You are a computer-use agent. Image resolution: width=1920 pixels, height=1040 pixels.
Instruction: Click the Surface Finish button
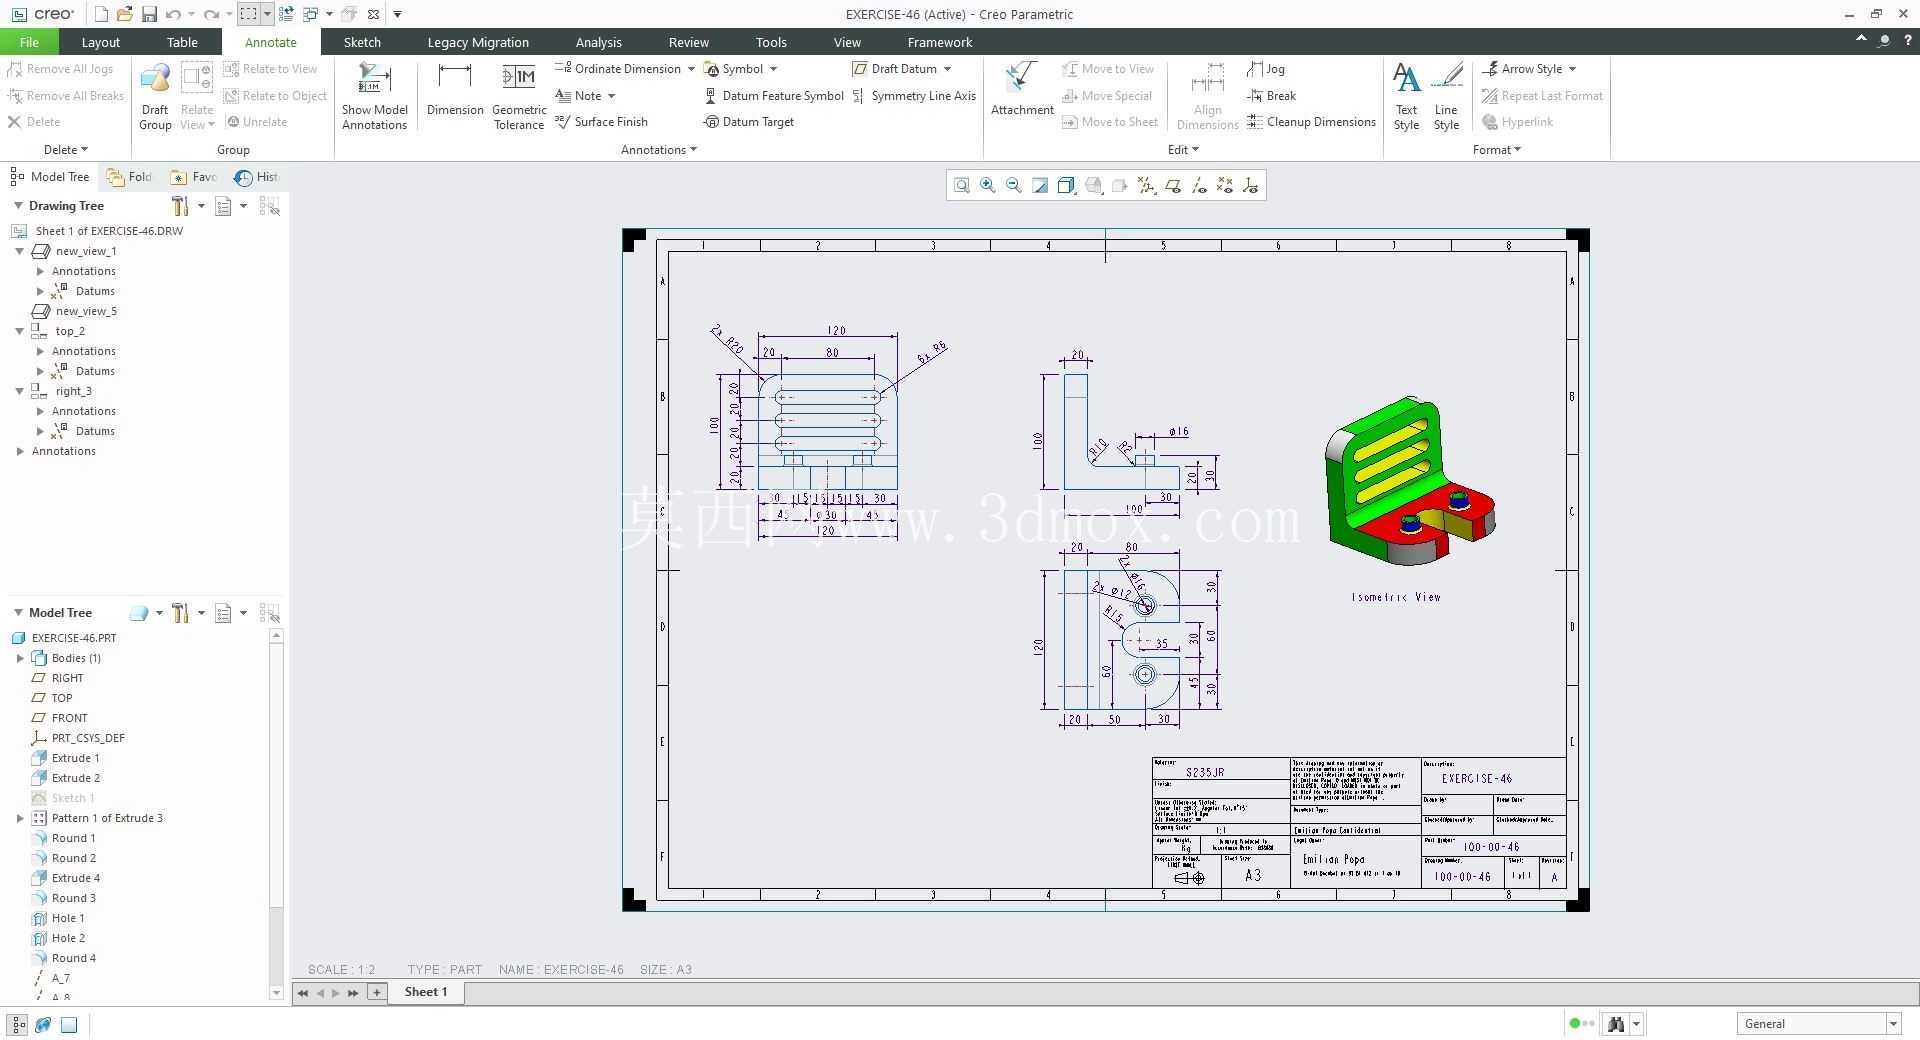(x=601, y=122)
